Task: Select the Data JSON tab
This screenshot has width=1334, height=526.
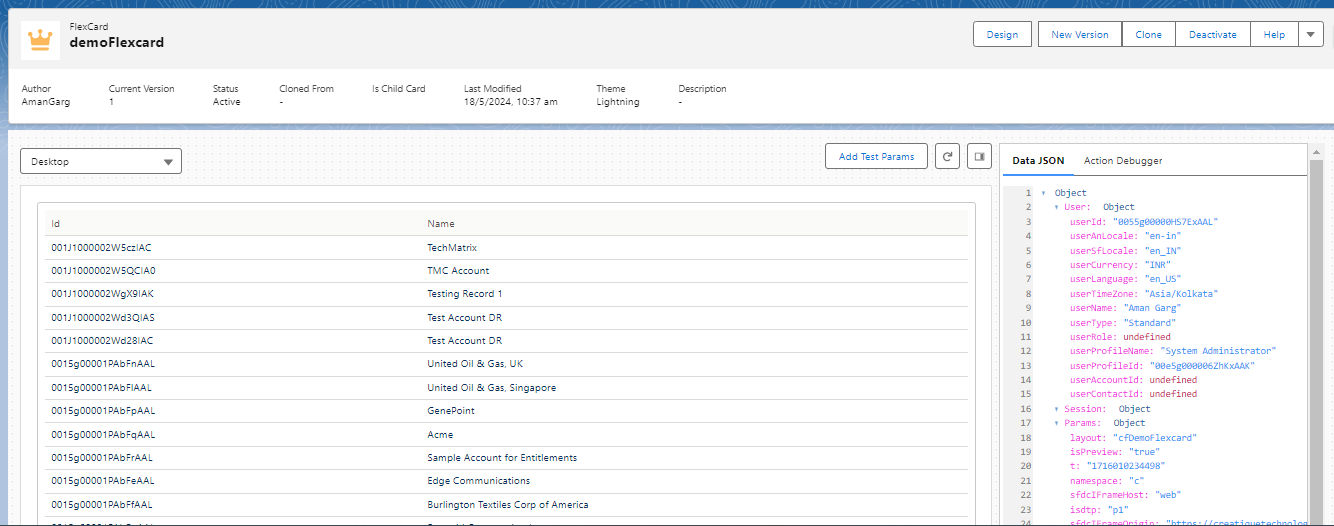Action: [1038, 161]
